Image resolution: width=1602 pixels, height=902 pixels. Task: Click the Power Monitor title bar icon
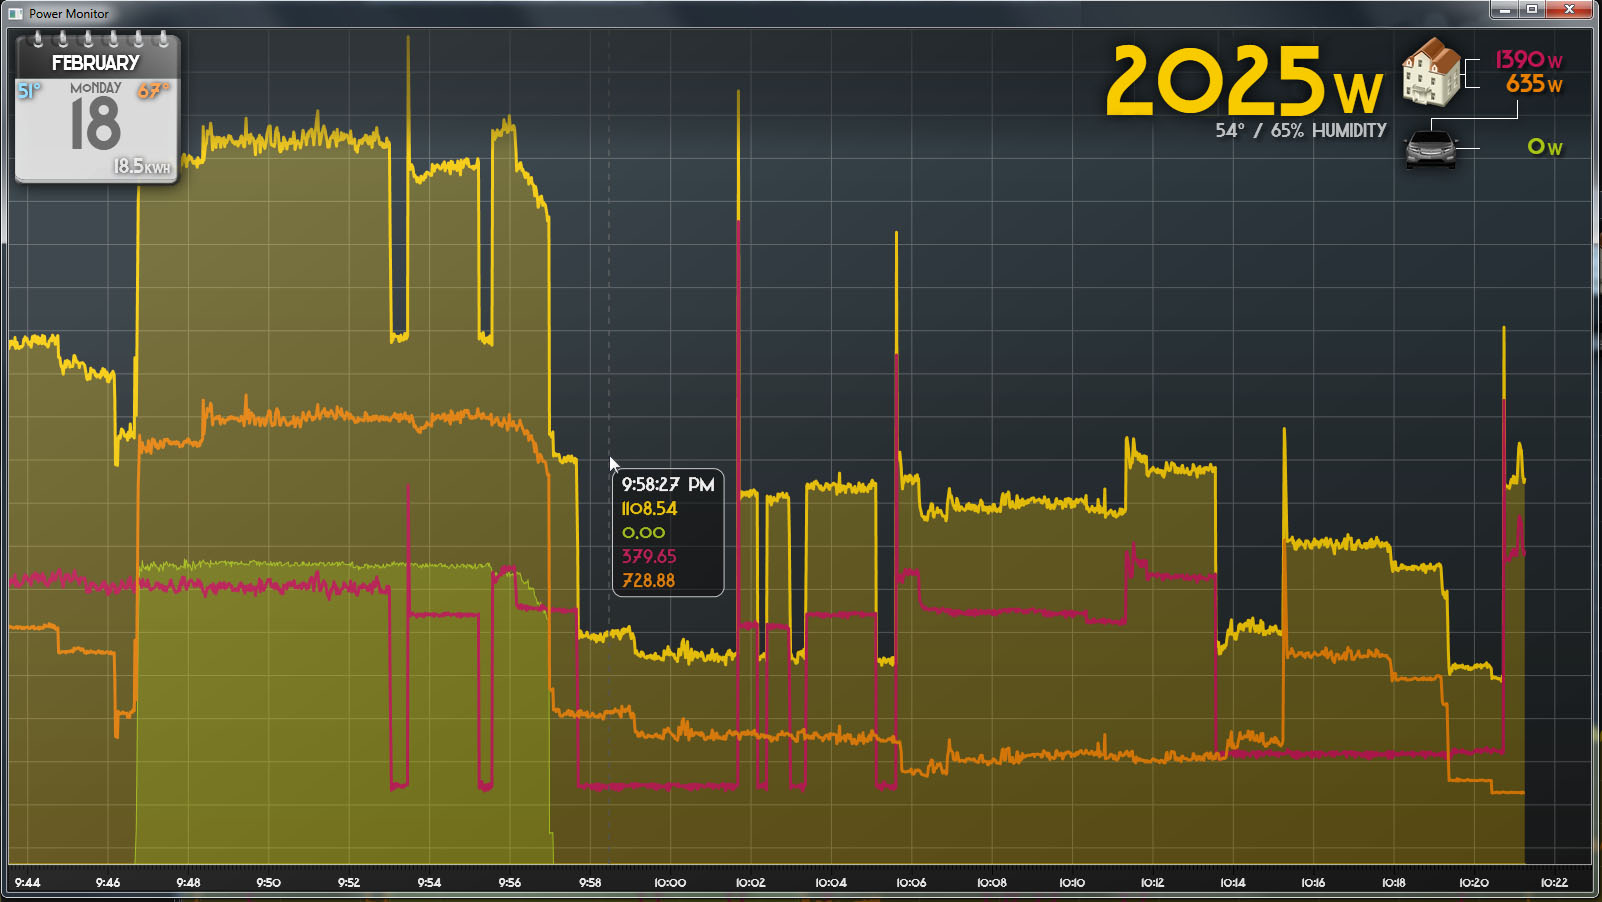(x=15, y=13)
